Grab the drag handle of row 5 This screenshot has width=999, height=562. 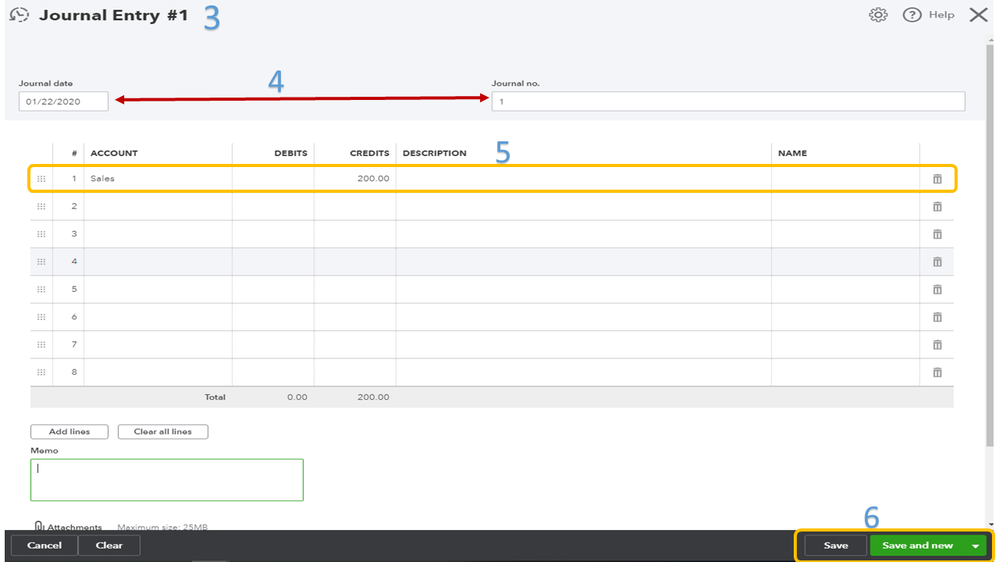pos(41,289)
